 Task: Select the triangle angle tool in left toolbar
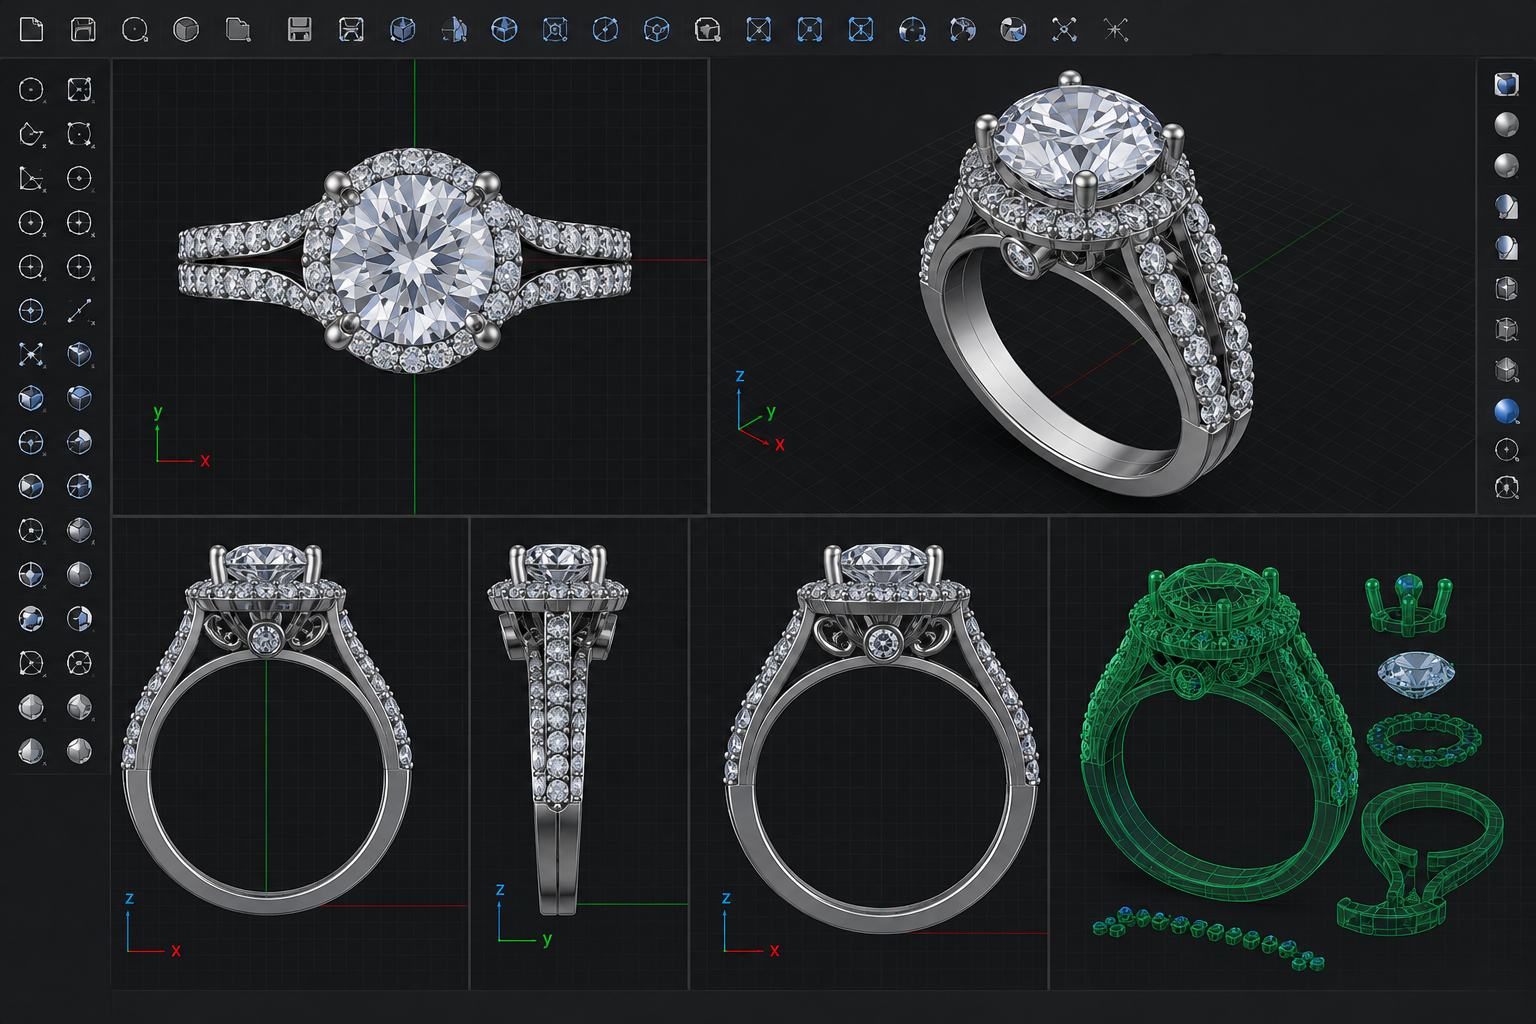tap(31, 179)
